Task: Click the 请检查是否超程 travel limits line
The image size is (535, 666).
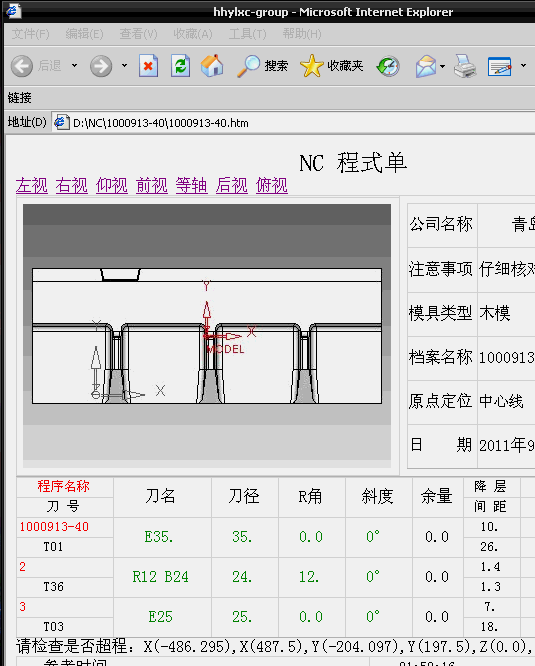Action: [275, 646]
